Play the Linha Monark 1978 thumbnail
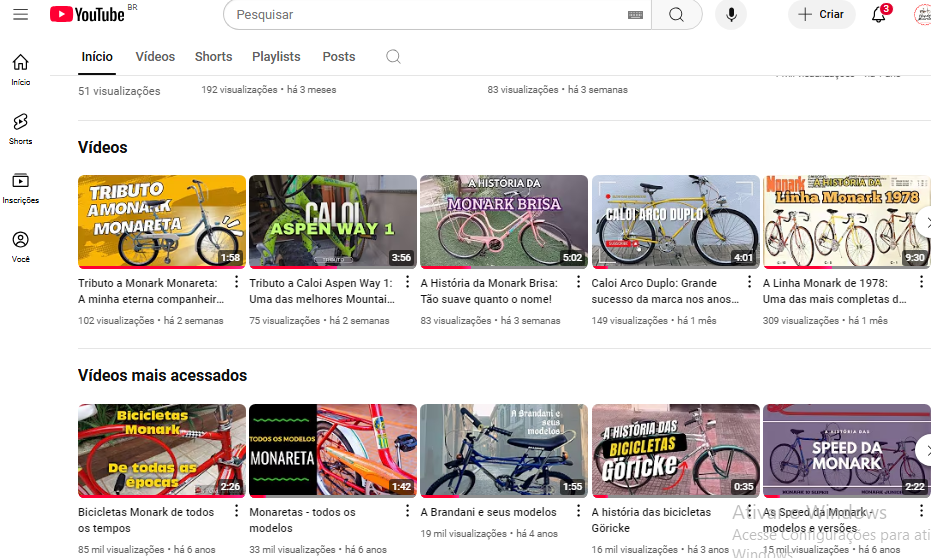 (847, 221)
